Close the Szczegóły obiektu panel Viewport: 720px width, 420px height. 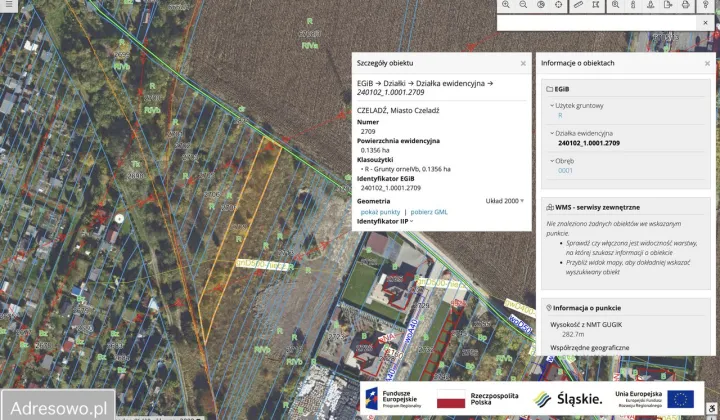coord(523,63)
